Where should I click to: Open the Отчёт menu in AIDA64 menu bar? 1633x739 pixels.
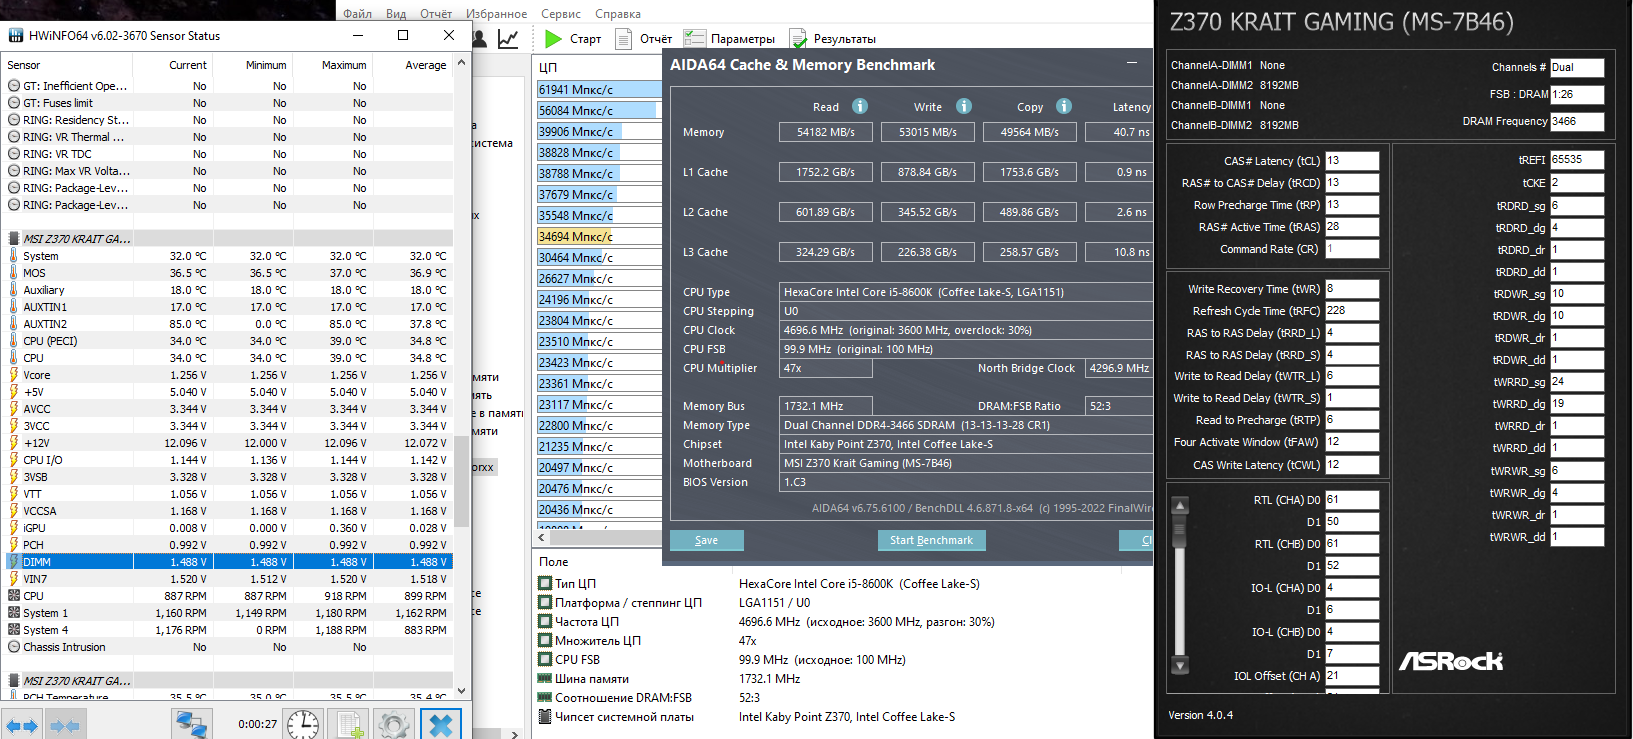pyautogui.click(x=436, y=14)
